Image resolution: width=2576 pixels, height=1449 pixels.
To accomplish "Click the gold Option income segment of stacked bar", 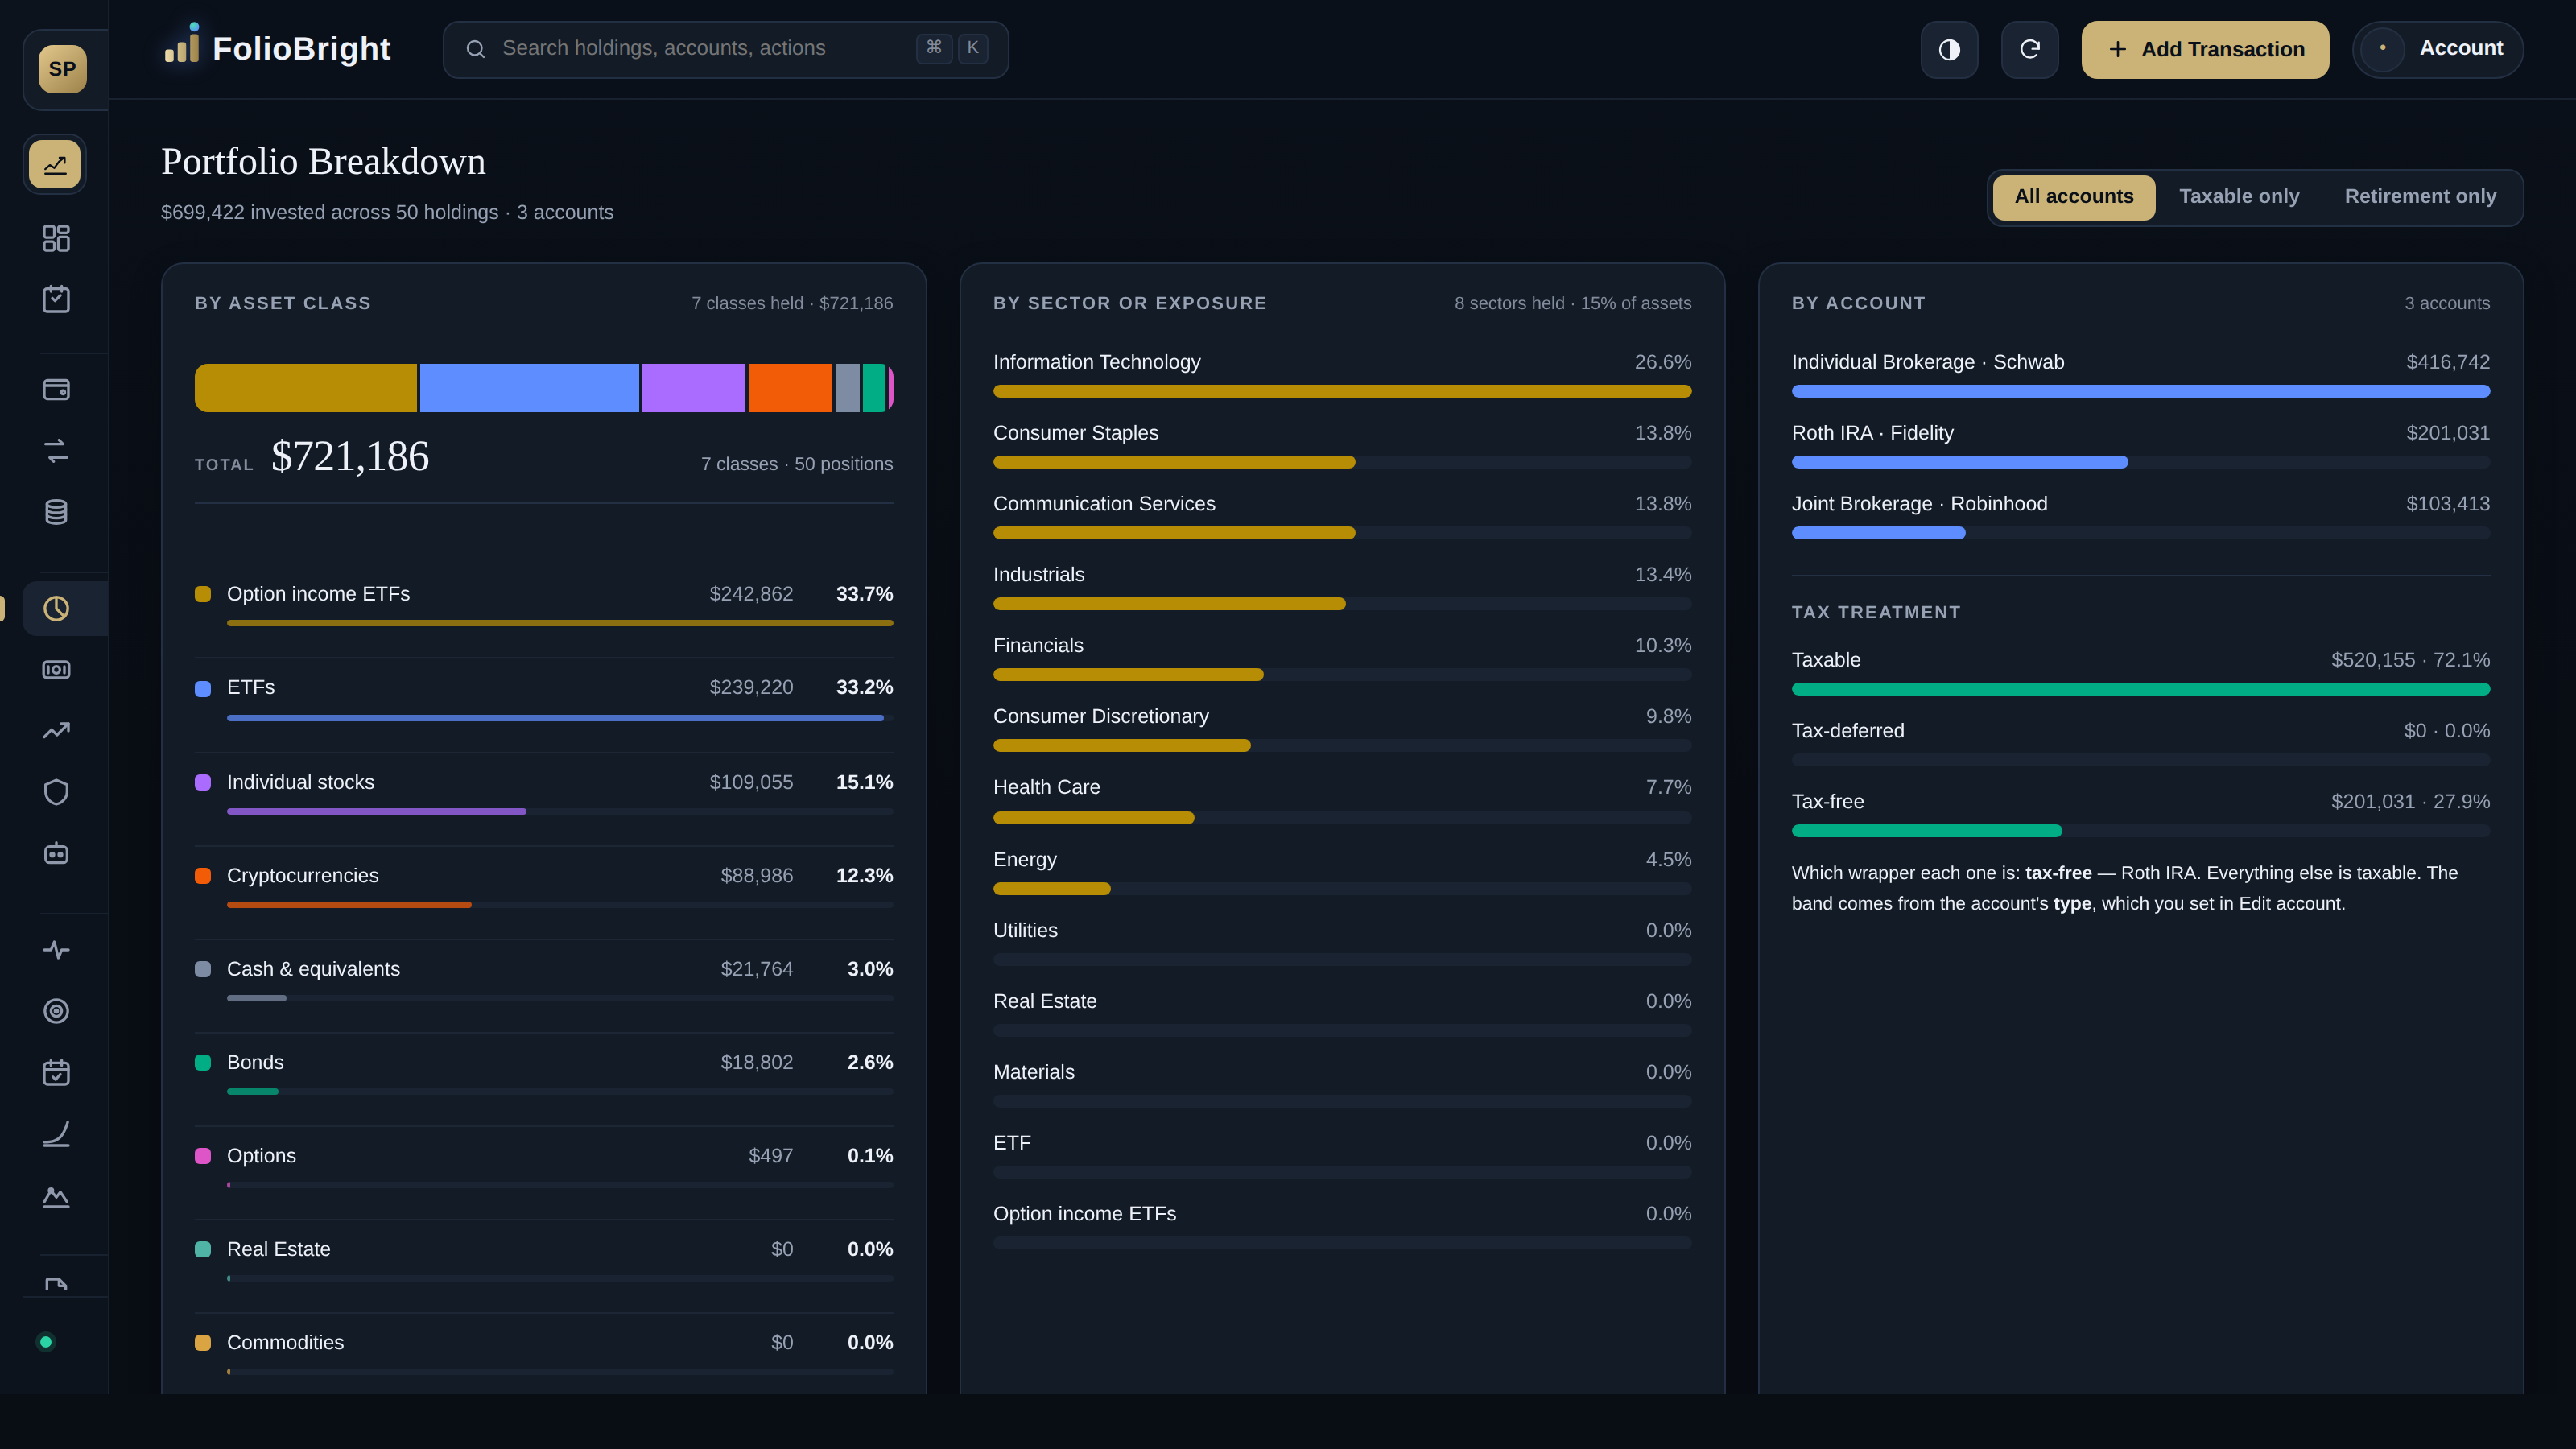I will [x=305, y=388].
